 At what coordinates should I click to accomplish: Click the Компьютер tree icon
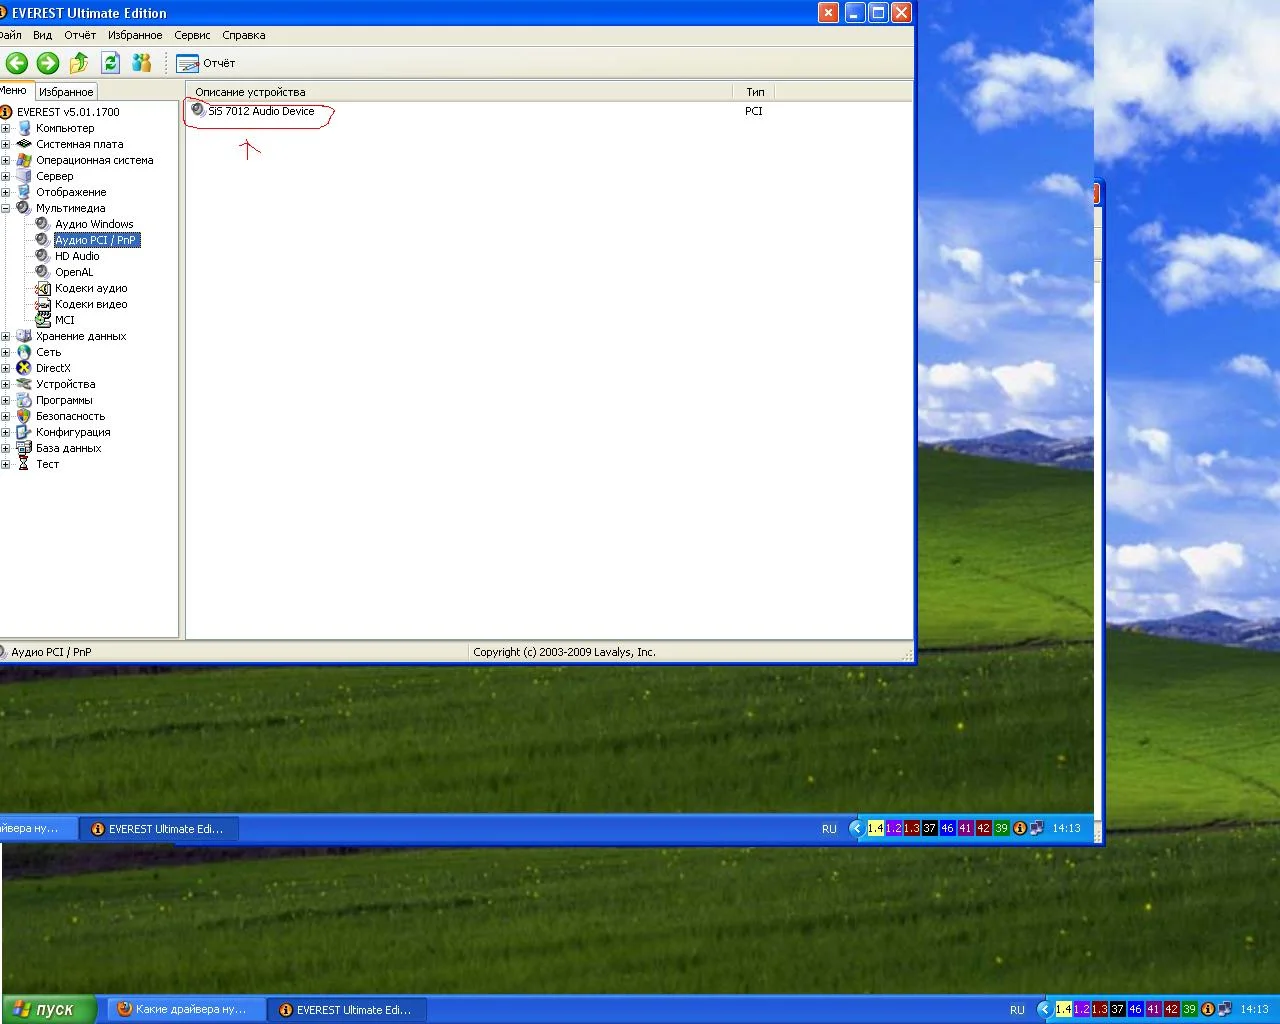pyautogui.click(x=24, y=128)
